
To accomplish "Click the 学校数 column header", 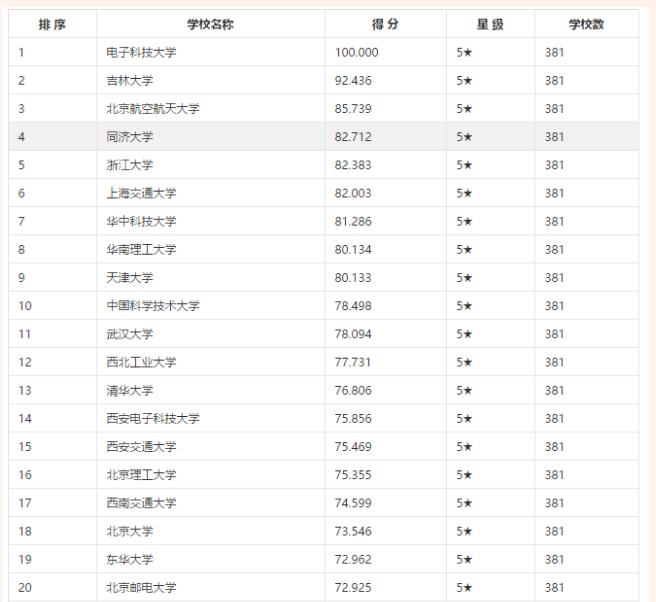I will click(x=586, y=24).
